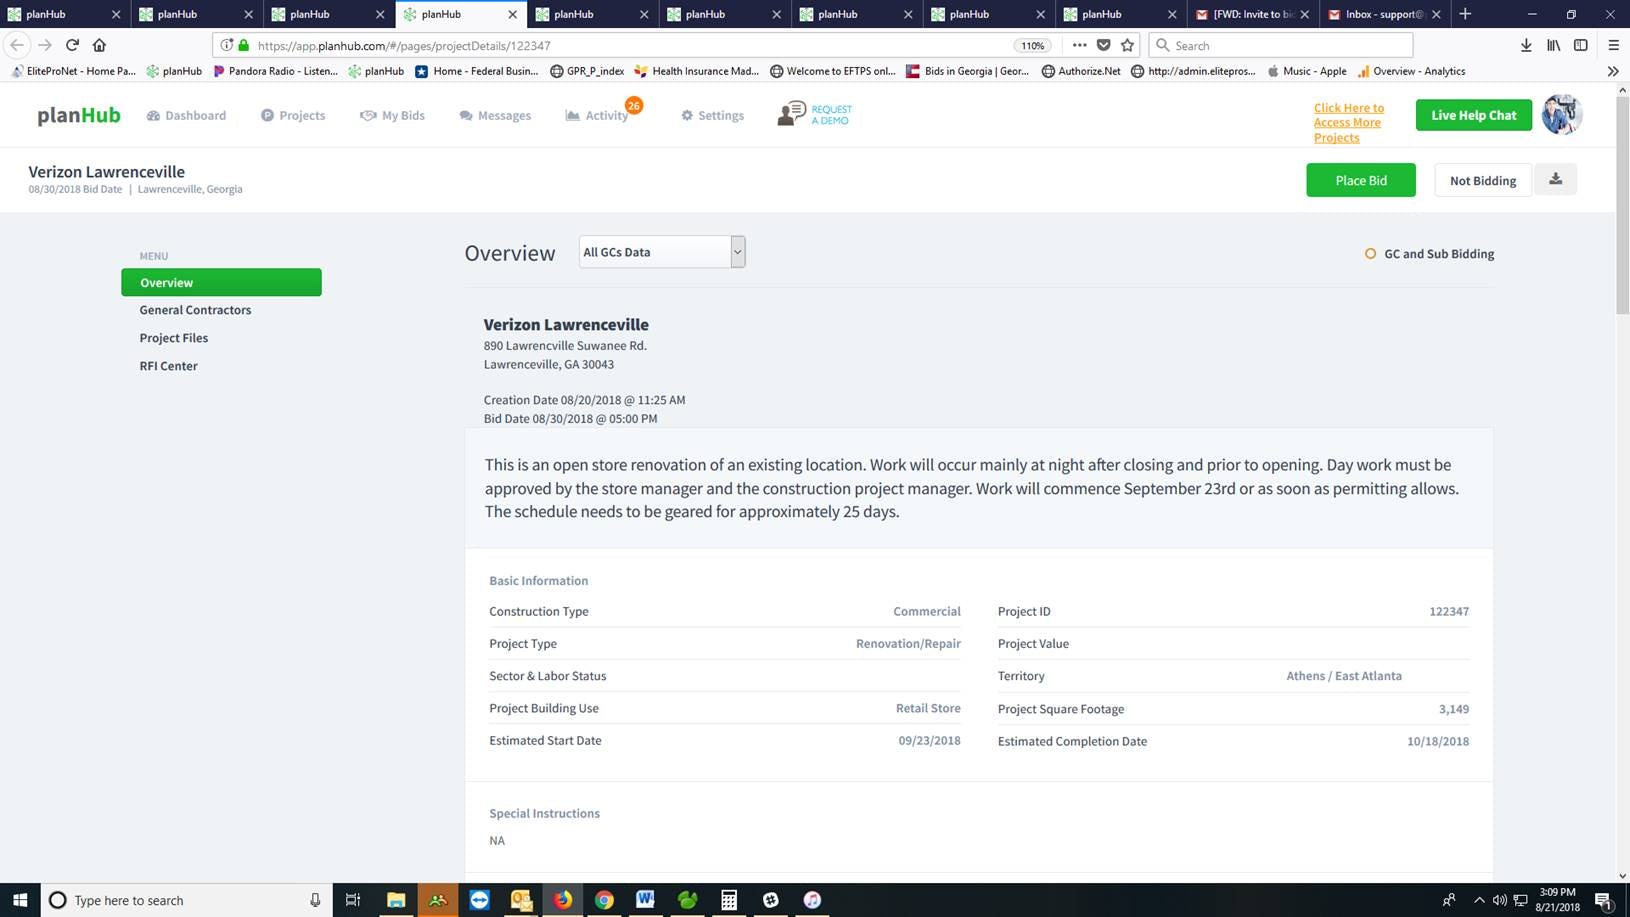Open File Explorer from the taskbar
Viewport: 1630px width, 917px height.
click(396, 900)
